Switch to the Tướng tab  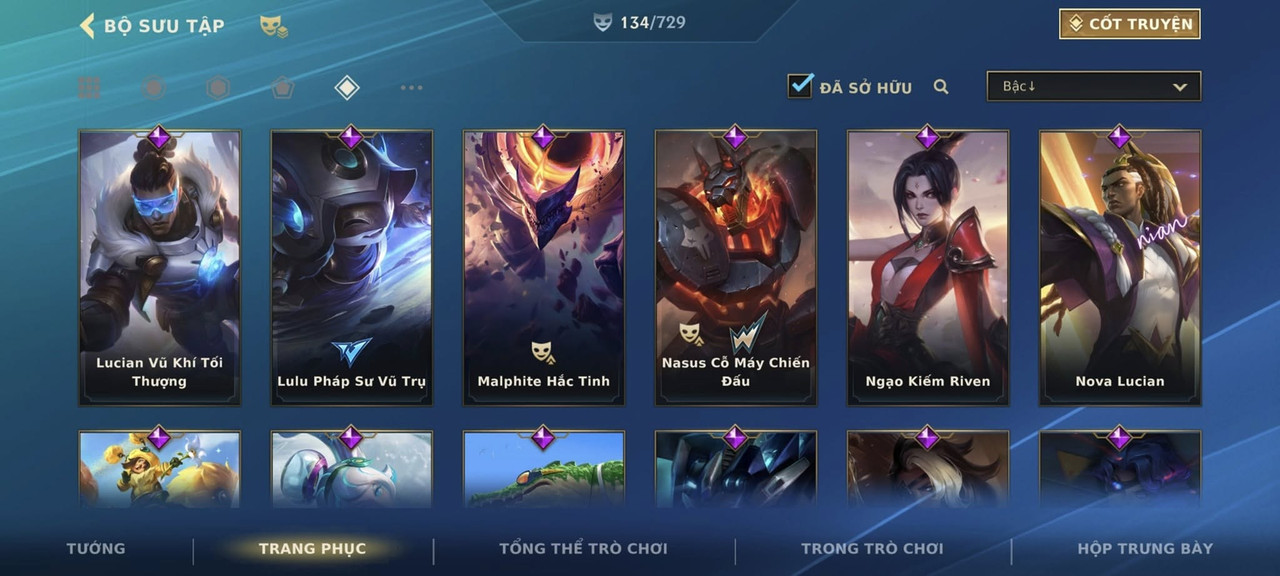(96, 548)
